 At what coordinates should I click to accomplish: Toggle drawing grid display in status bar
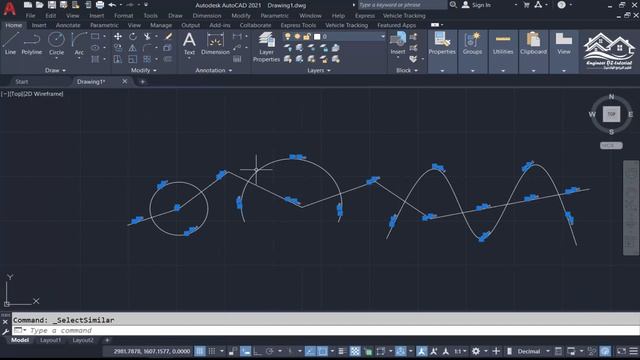[x=200, y=351]
